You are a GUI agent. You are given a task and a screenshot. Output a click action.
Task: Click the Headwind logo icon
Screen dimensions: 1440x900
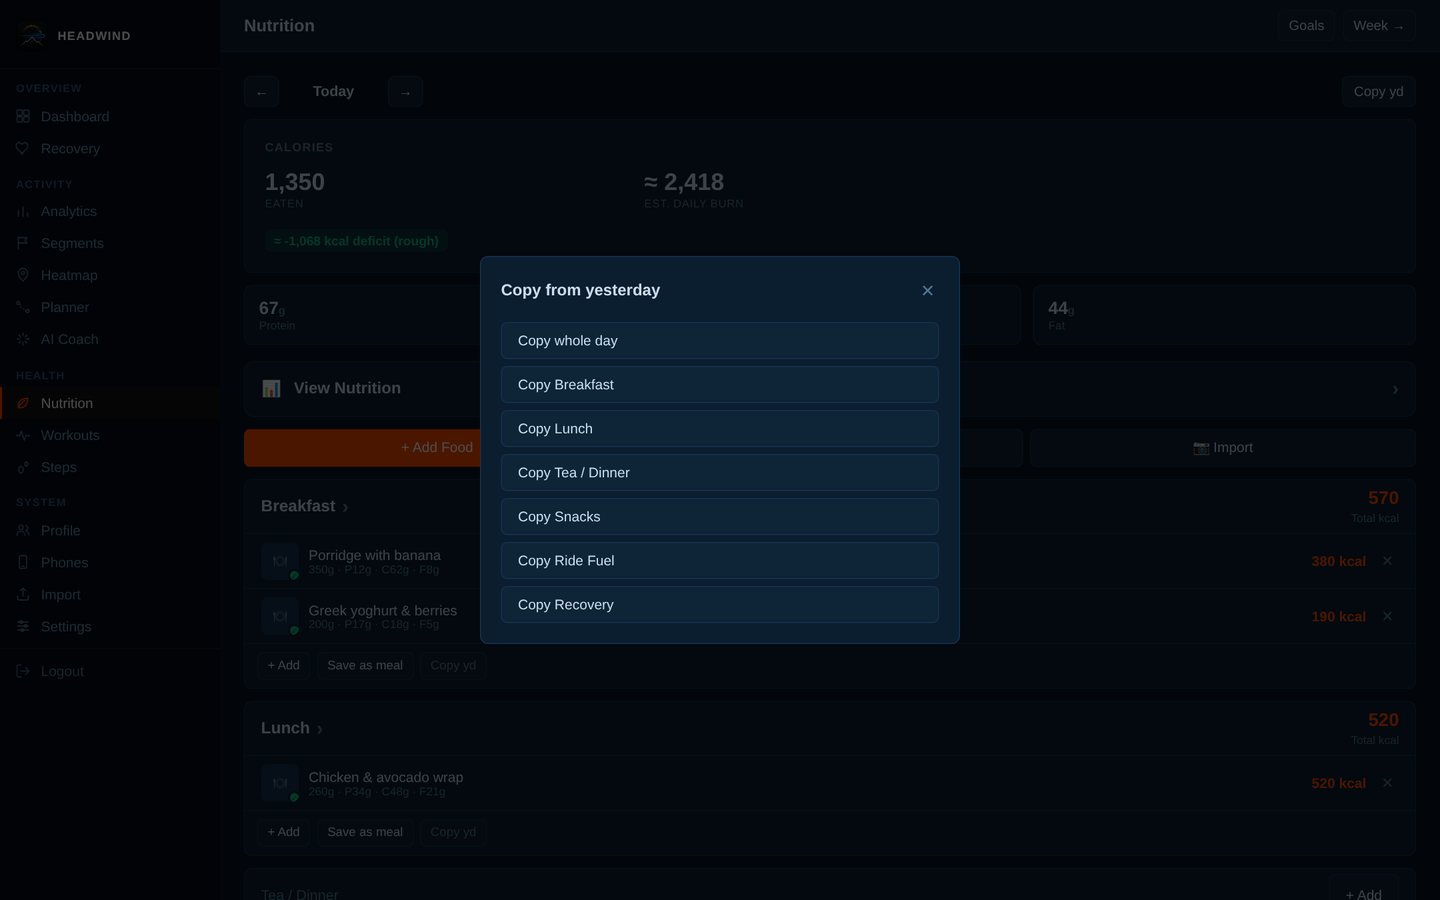pyautogui.click(x=32, y=36)
